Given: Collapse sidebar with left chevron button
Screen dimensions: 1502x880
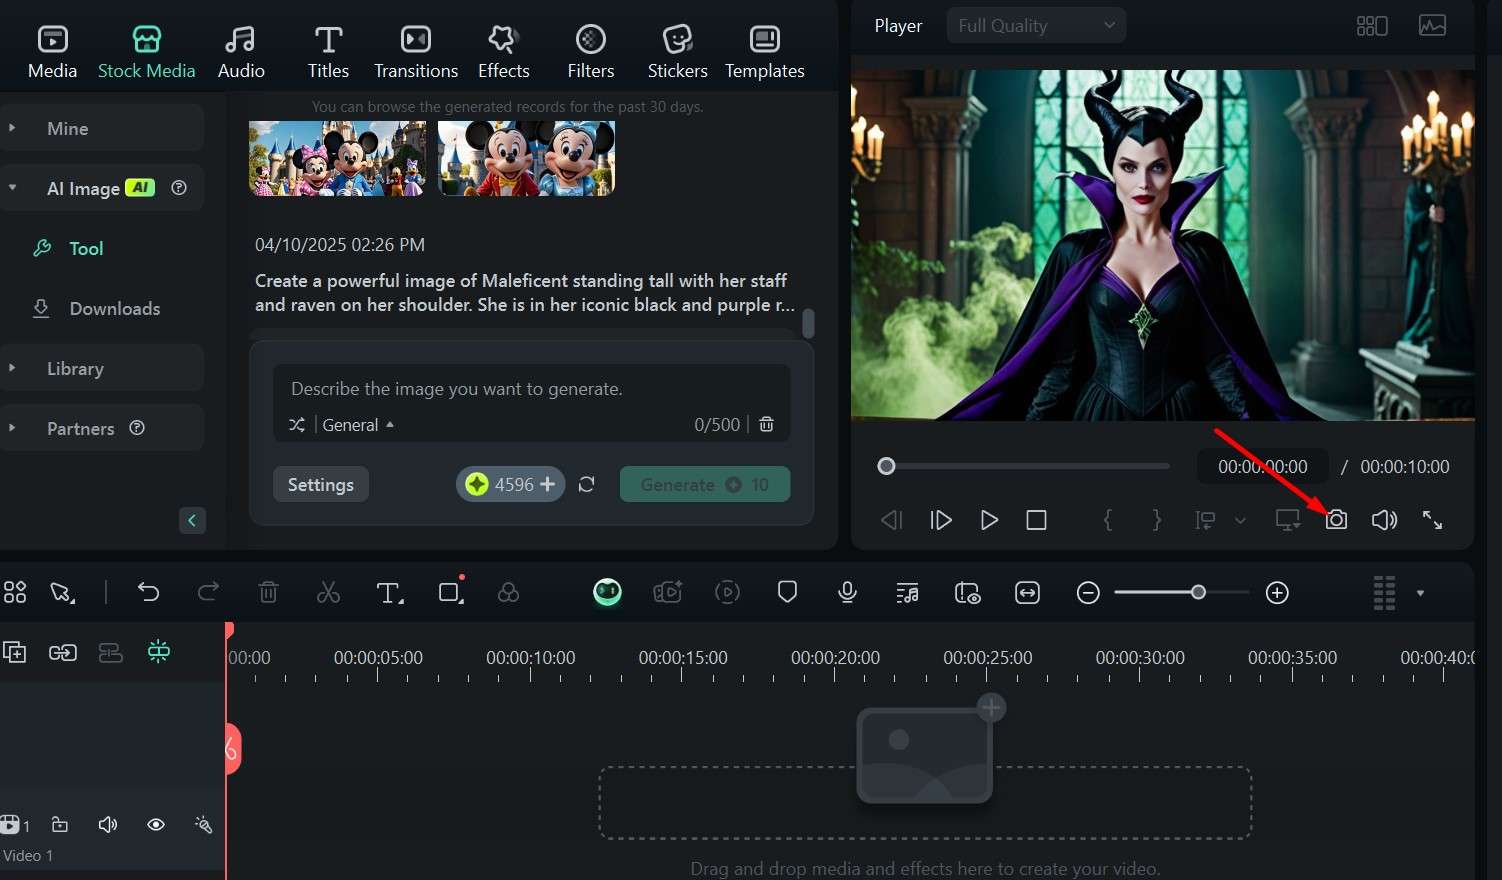Looking at the screenshot, I should (x=192, y=520).
